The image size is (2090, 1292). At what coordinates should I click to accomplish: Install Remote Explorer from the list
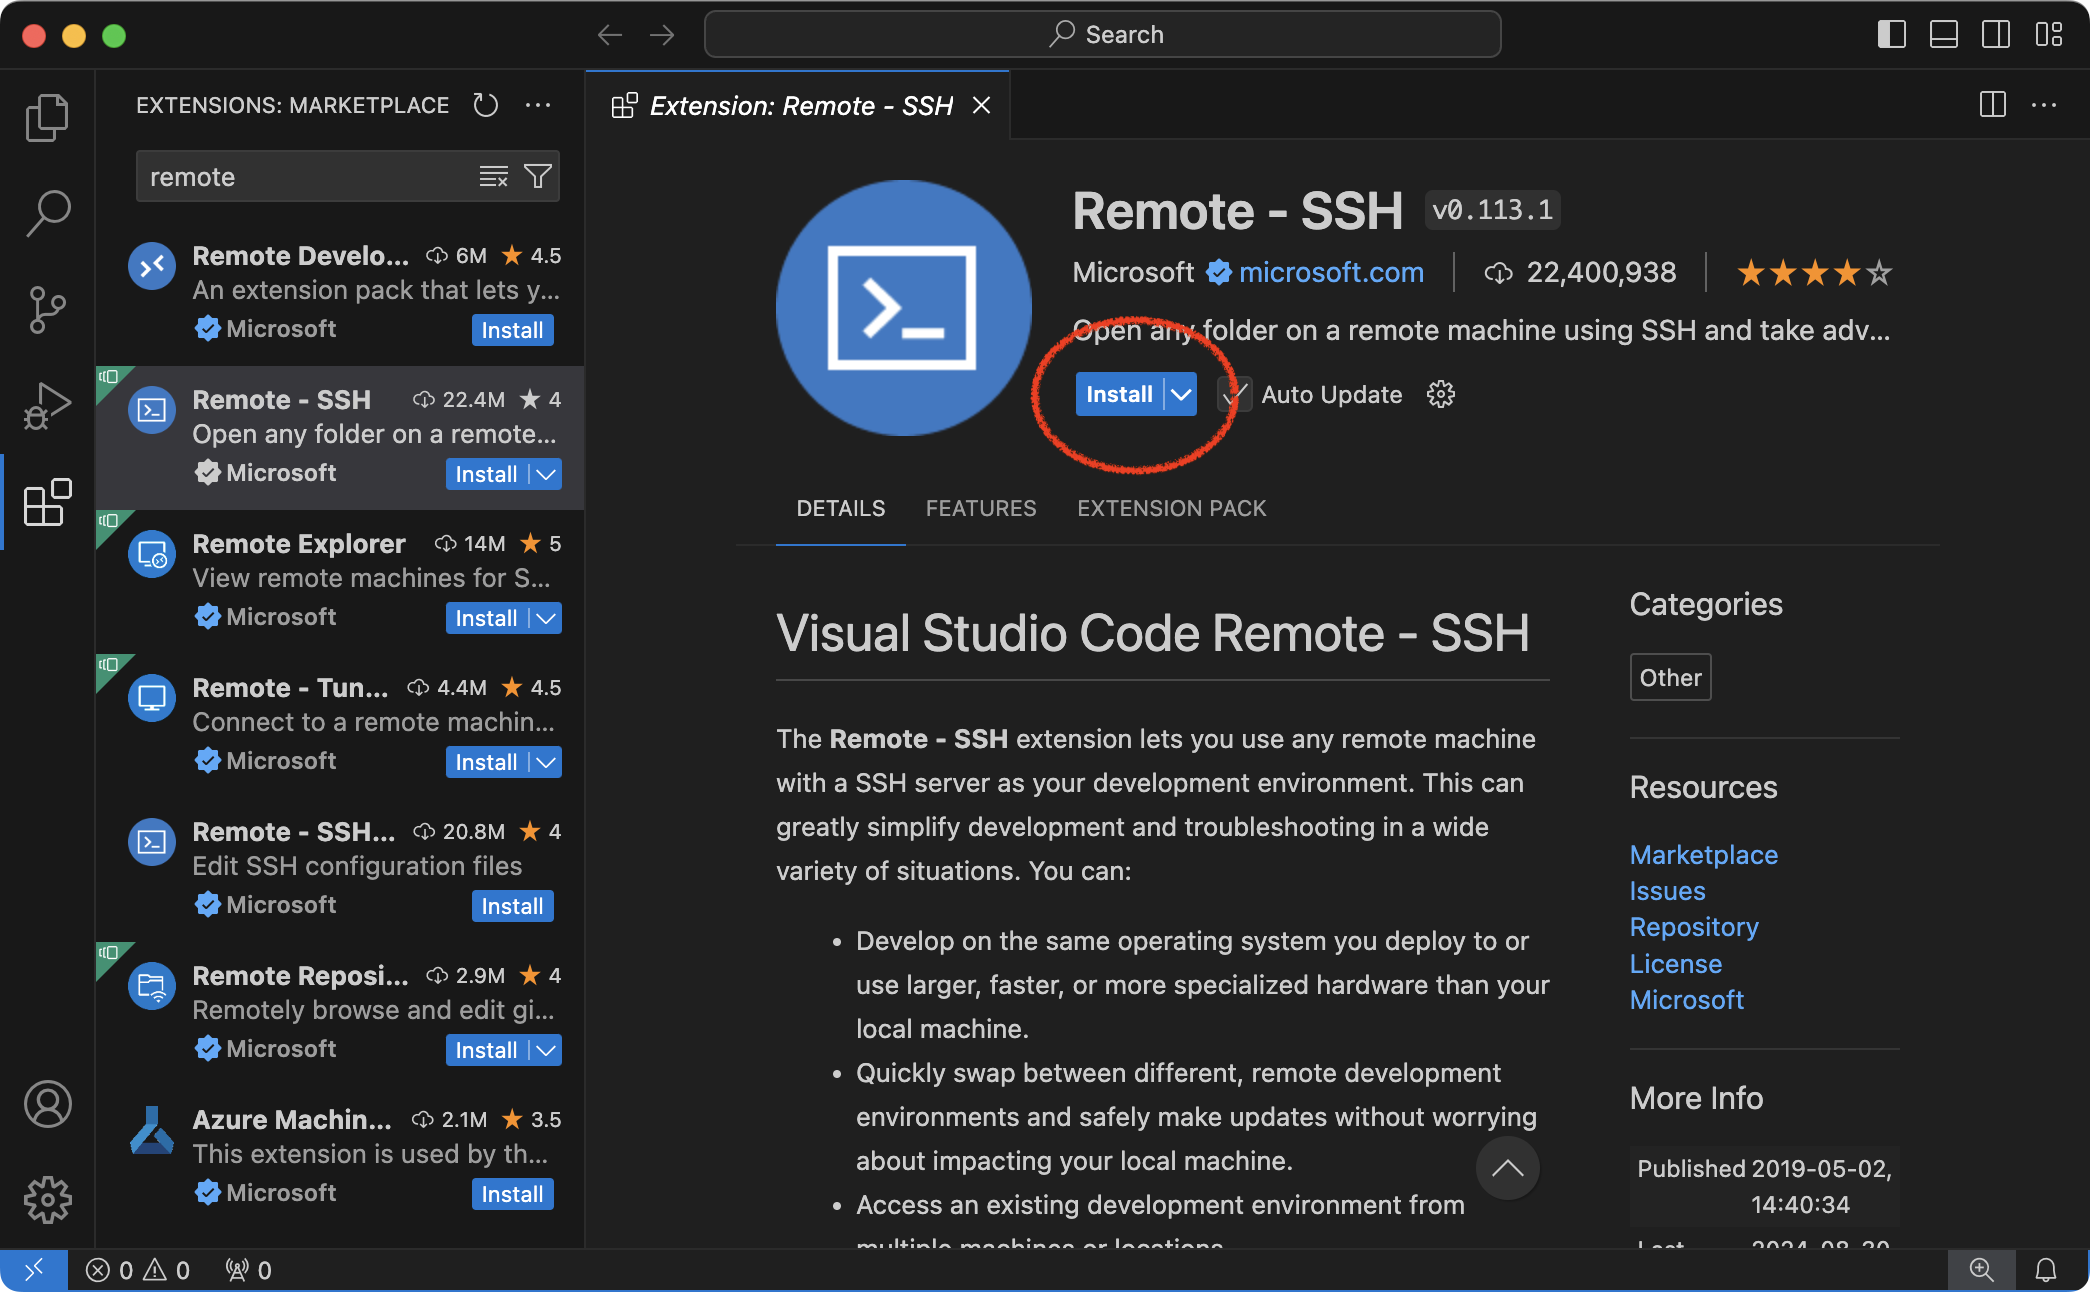tap(487, 618)
